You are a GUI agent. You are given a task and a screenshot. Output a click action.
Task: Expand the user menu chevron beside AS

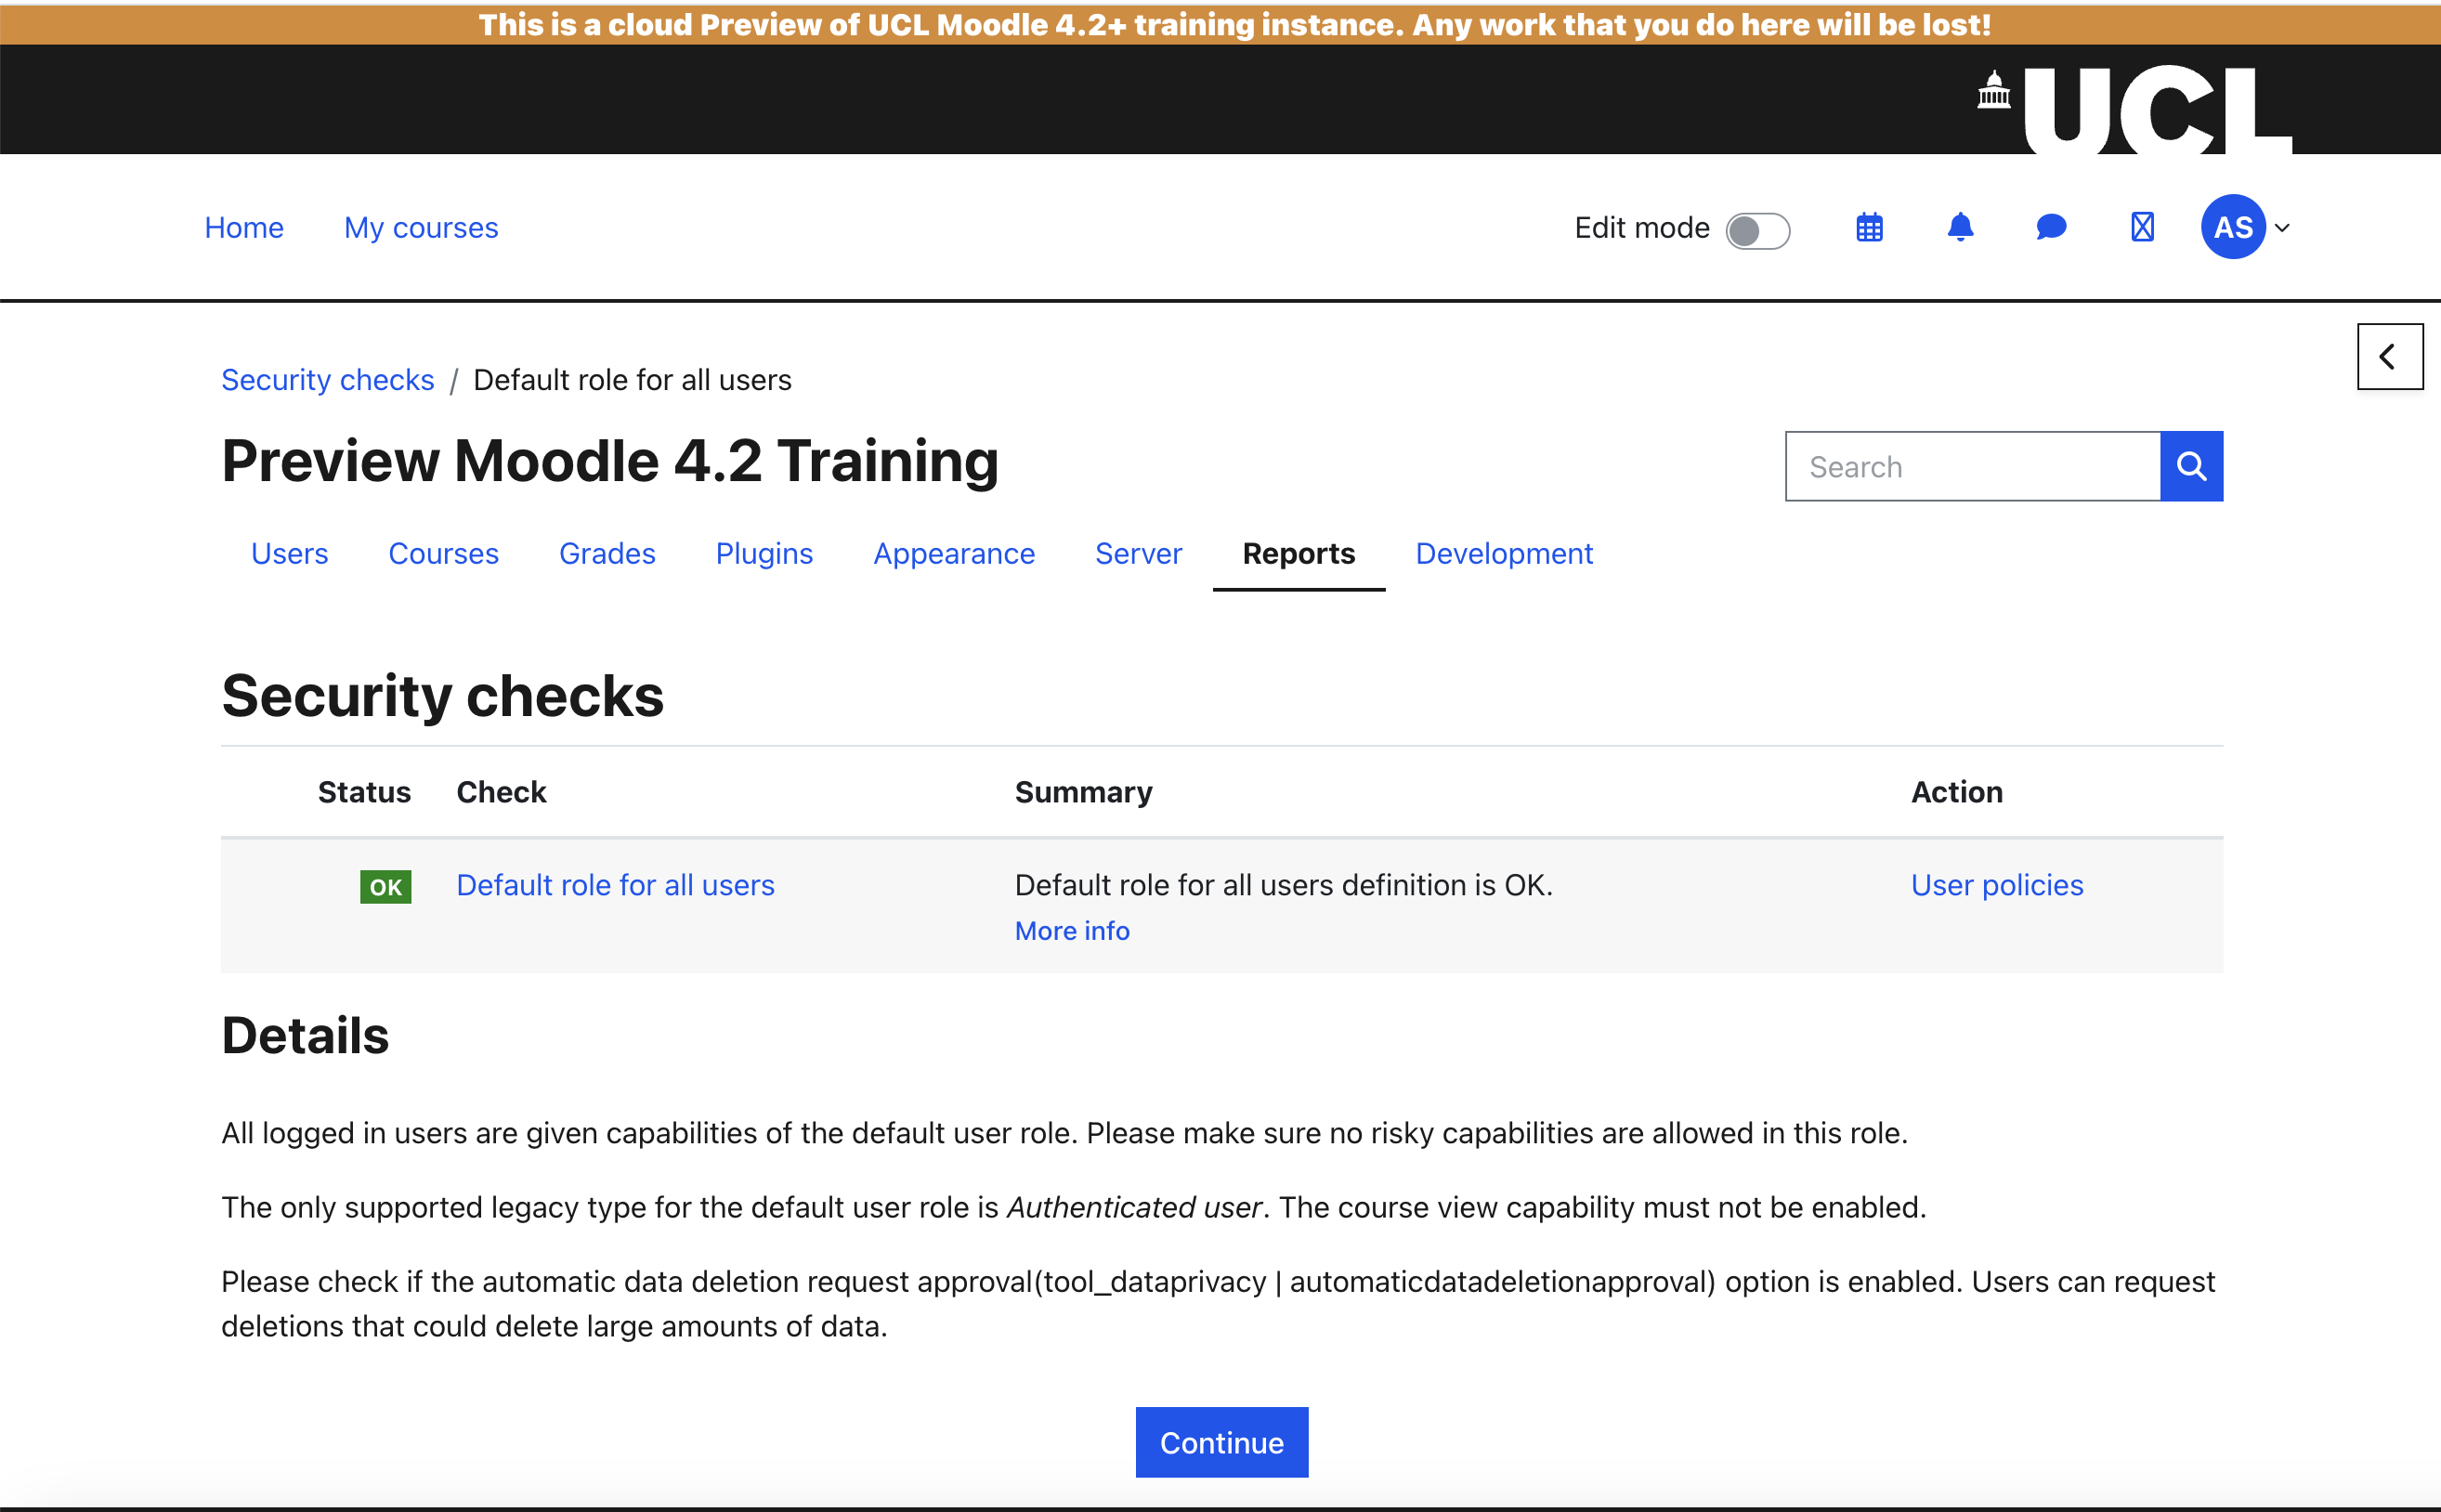pos(2282,228)
